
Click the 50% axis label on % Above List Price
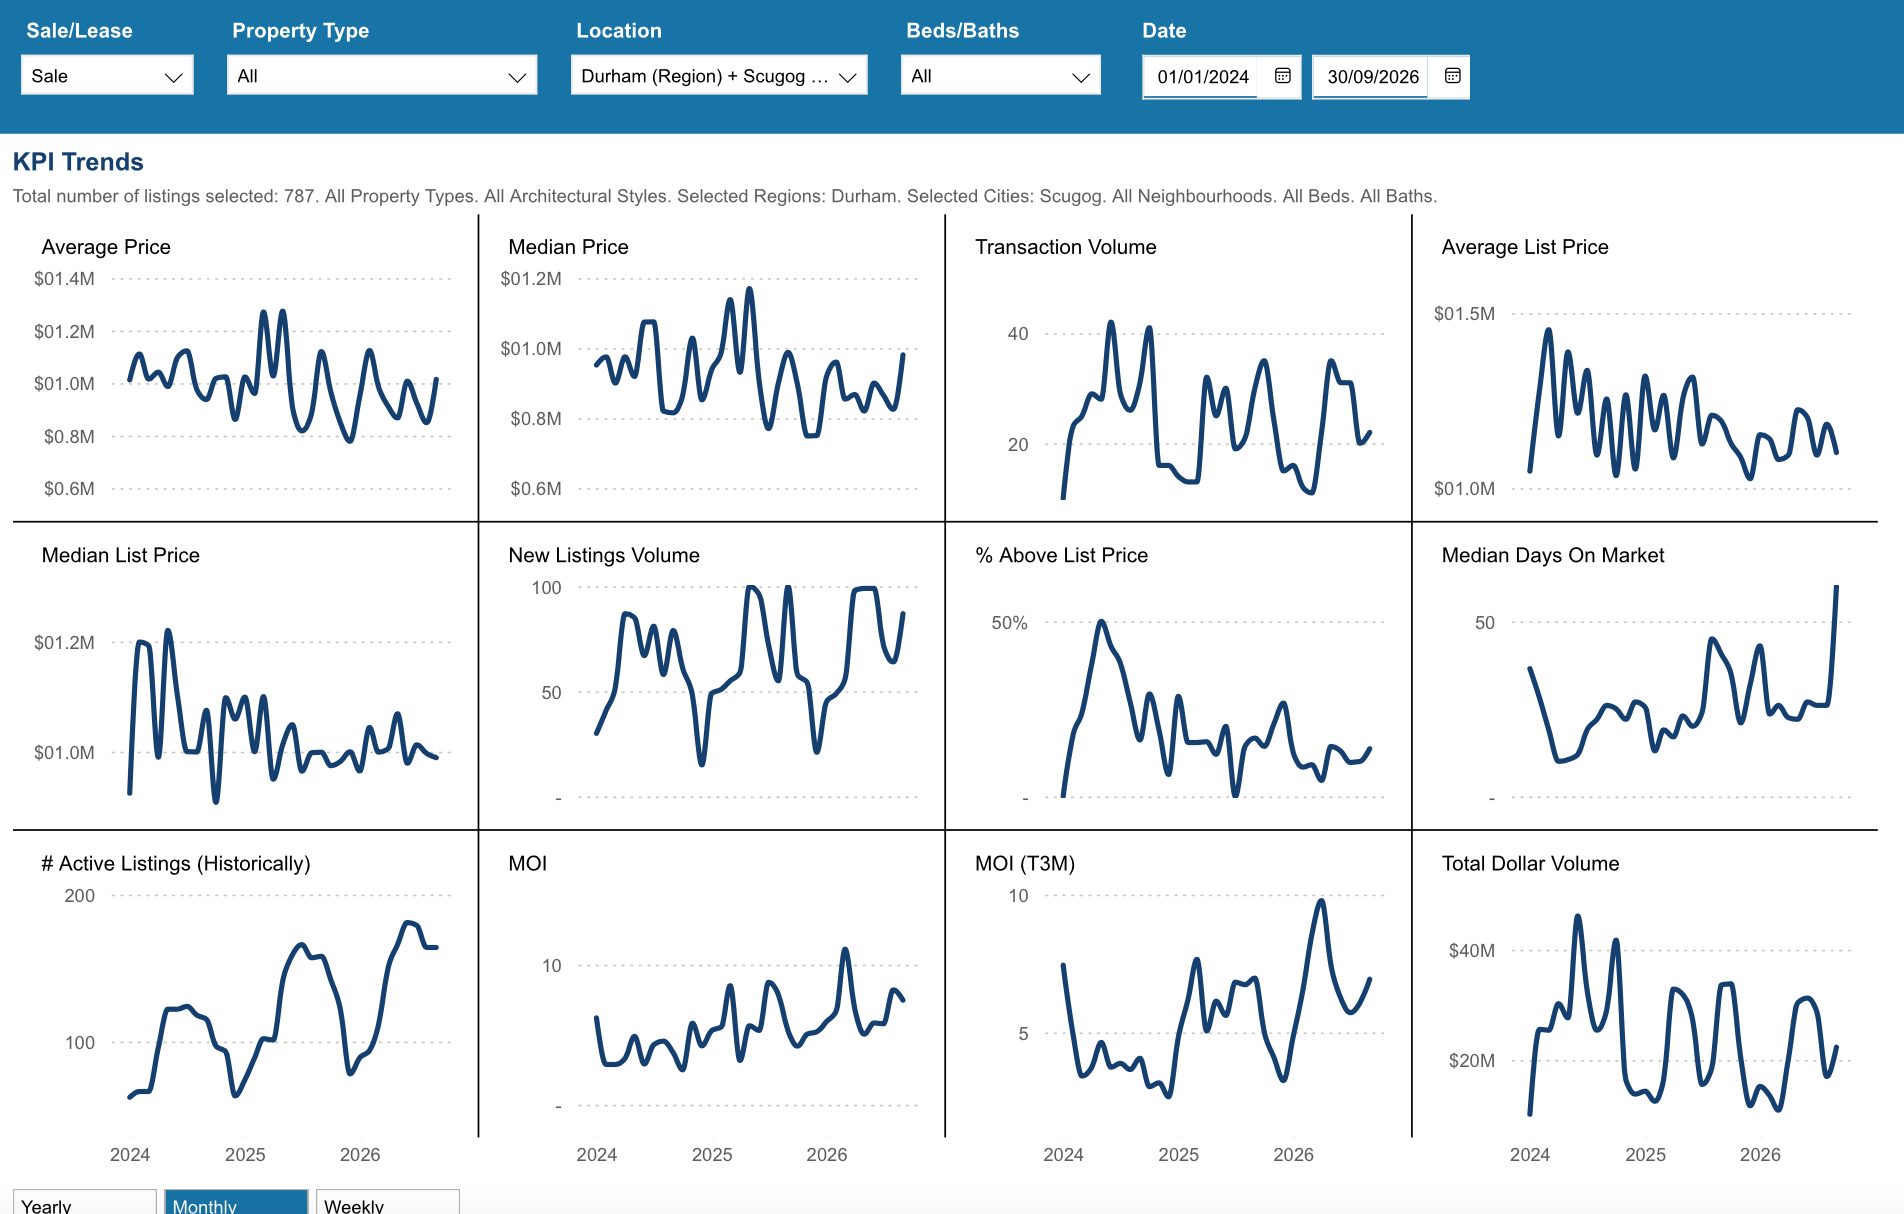coord(1009,623)
